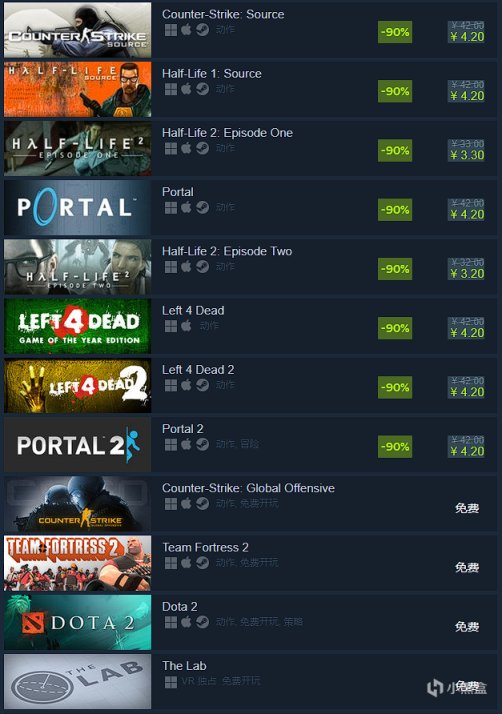Click the Windows icon under Counter-Strike: Source
Screen dimensions: 502x714
[x=171, y=30]
